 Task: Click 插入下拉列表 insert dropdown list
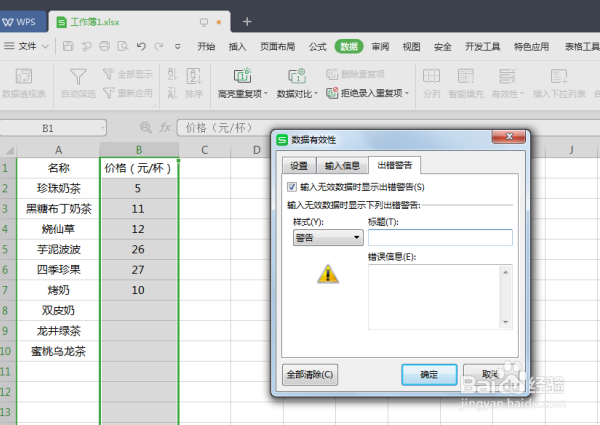(x=559, y=83)
